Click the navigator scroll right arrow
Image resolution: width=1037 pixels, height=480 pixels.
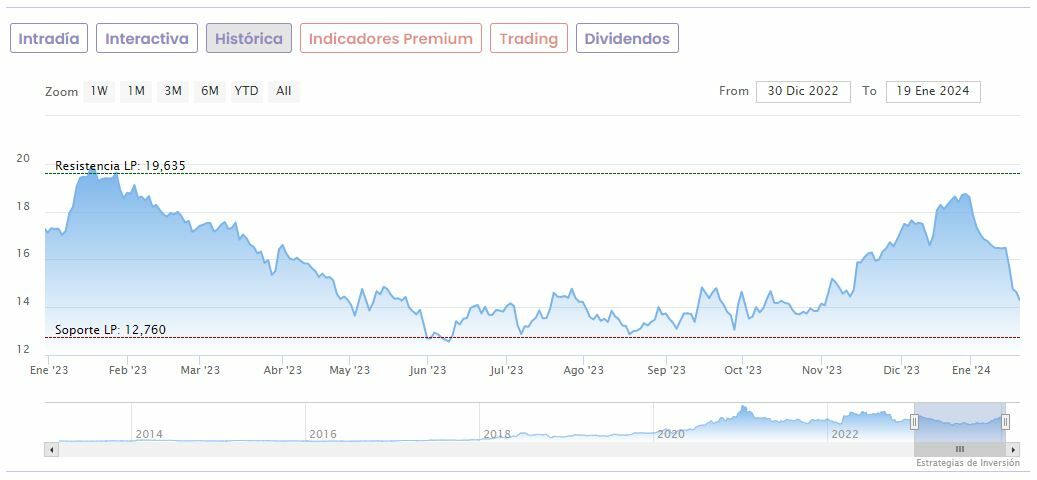[1014, 450]
